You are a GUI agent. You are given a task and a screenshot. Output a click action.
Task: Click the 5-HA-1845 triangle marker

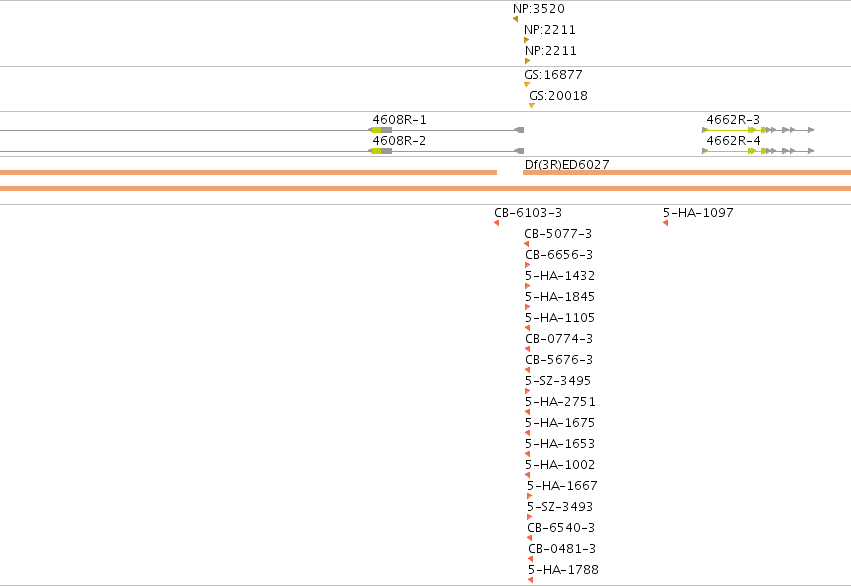click(x=528, y=307)
